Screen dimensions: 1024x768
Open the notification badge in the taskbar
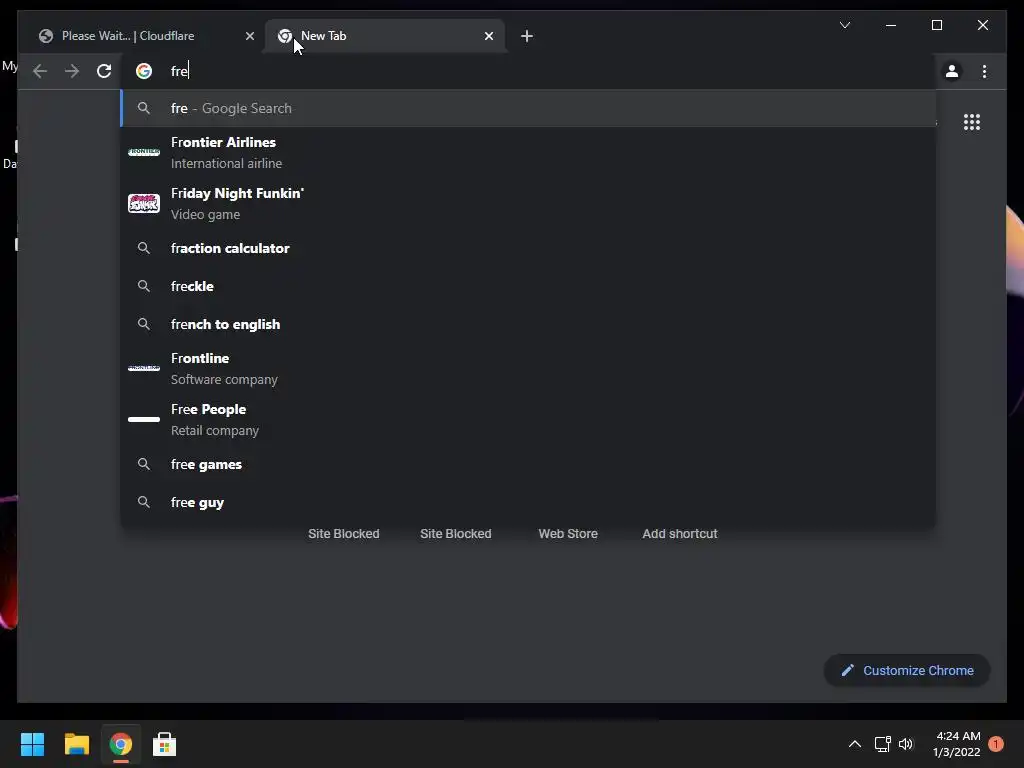coord(996,744)
